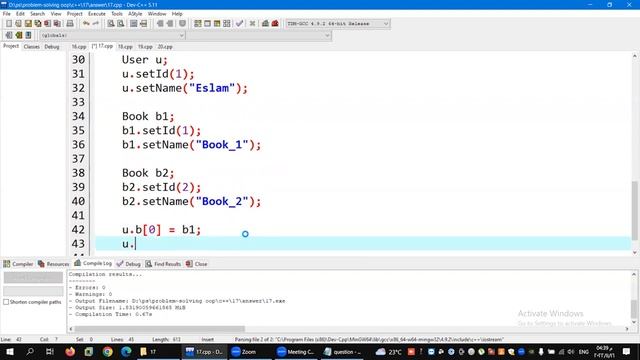Click the Close file toolbar icon
This screenshot has height=360, width=640.
coord(48,24)
